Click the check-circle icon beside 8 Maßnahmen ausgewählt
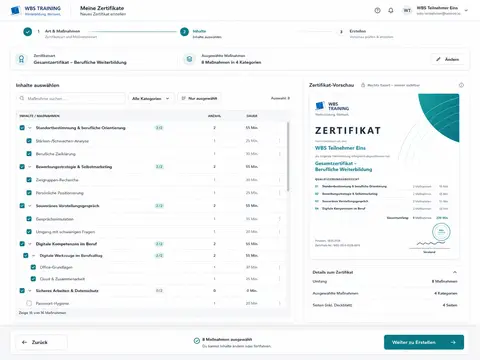Image resolution: width=480 pixels, height=360 pixels. (197, 341)
